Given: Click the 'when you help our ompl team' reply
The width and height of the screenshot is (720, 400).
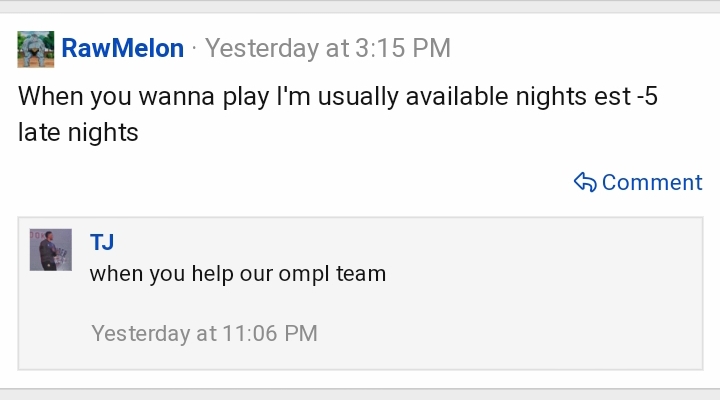Looking at the screenshot, I should coord(238,274).
